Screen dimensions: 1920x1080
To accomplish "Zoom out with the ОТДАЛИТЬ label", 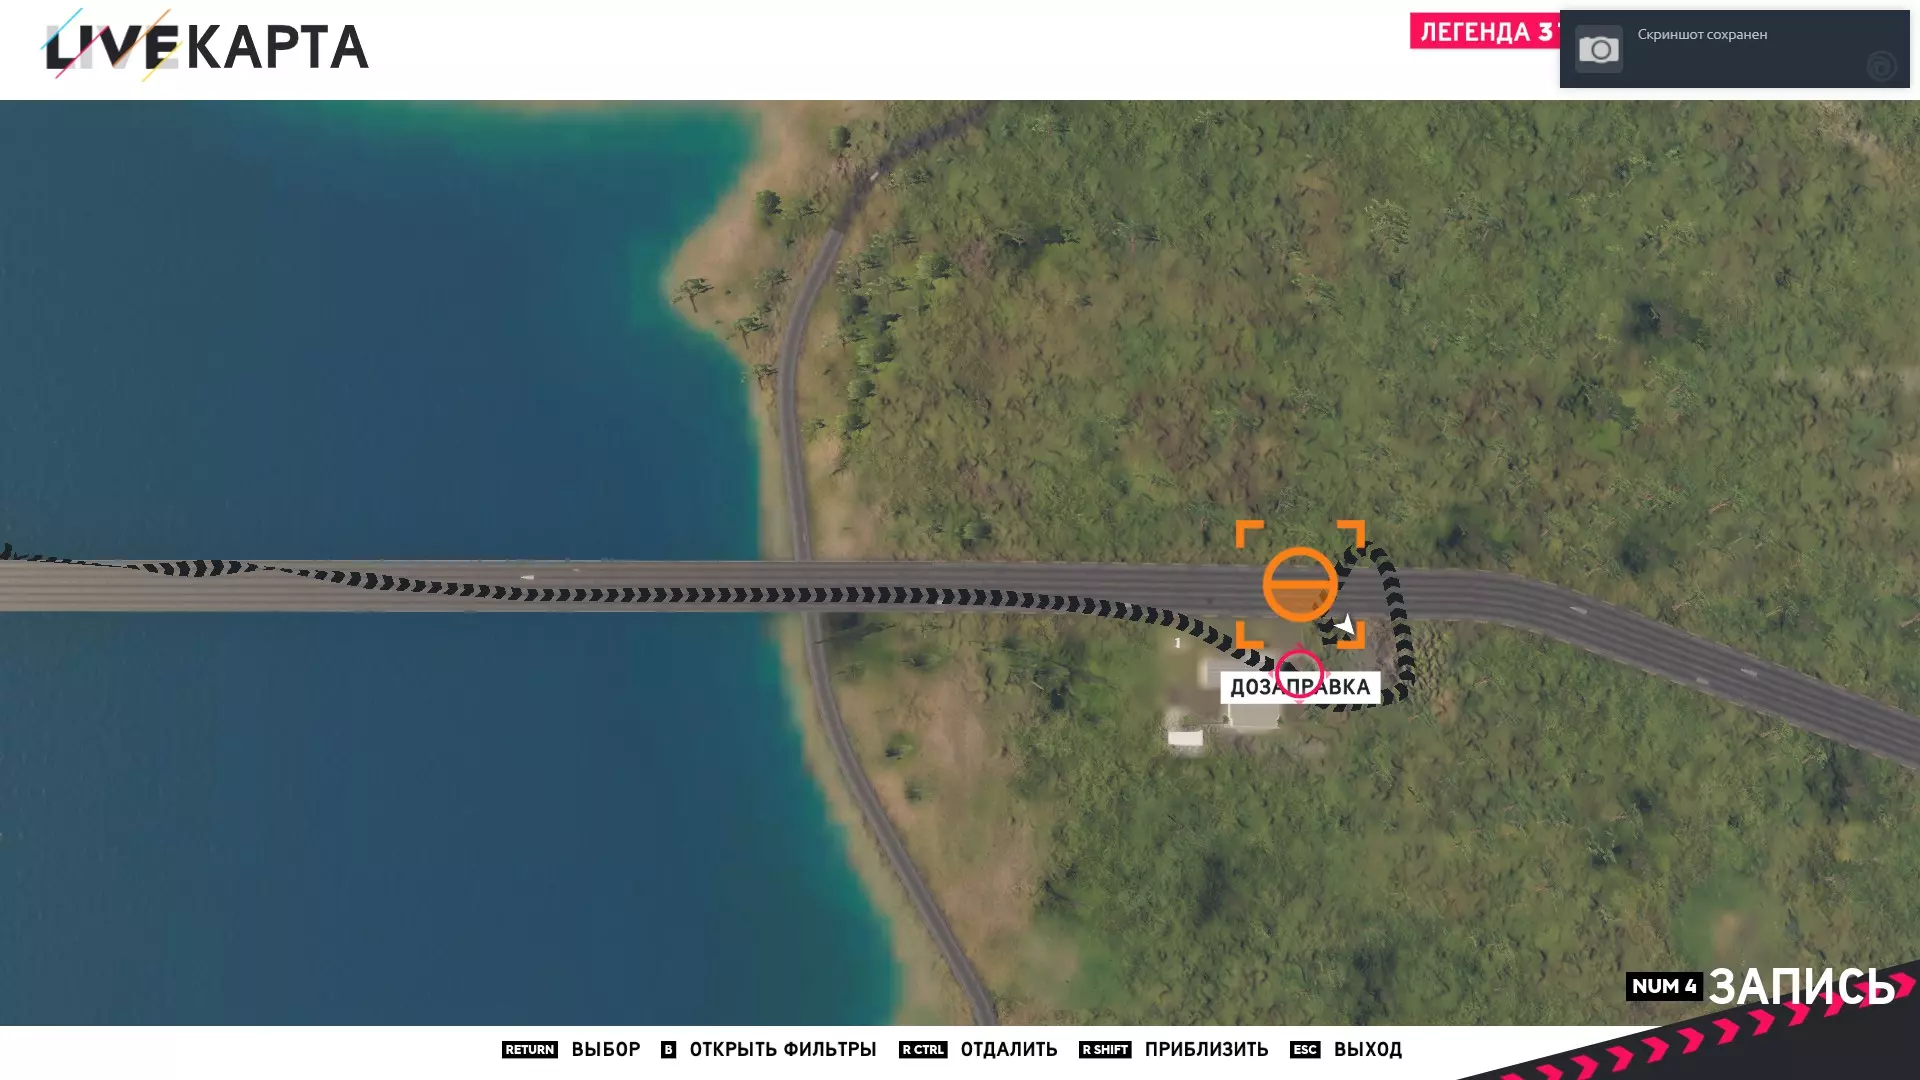I will (1008, 1049).
